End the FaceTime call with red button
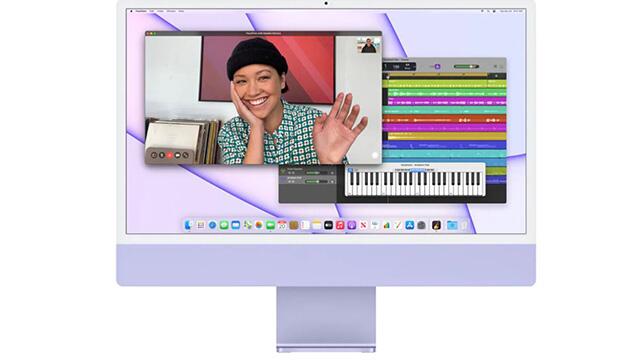Viewport: 640px width, 360px height. (170, 155)
